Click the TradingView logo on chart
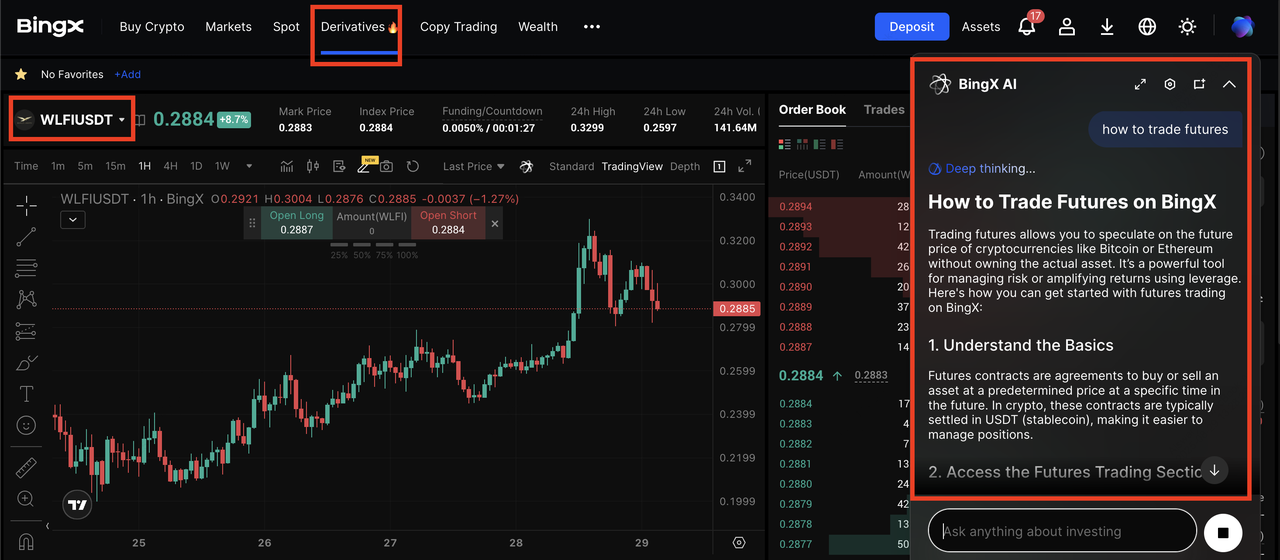Screen dimensions: 1280x560 pyautogui.click(x=77, y=505)
